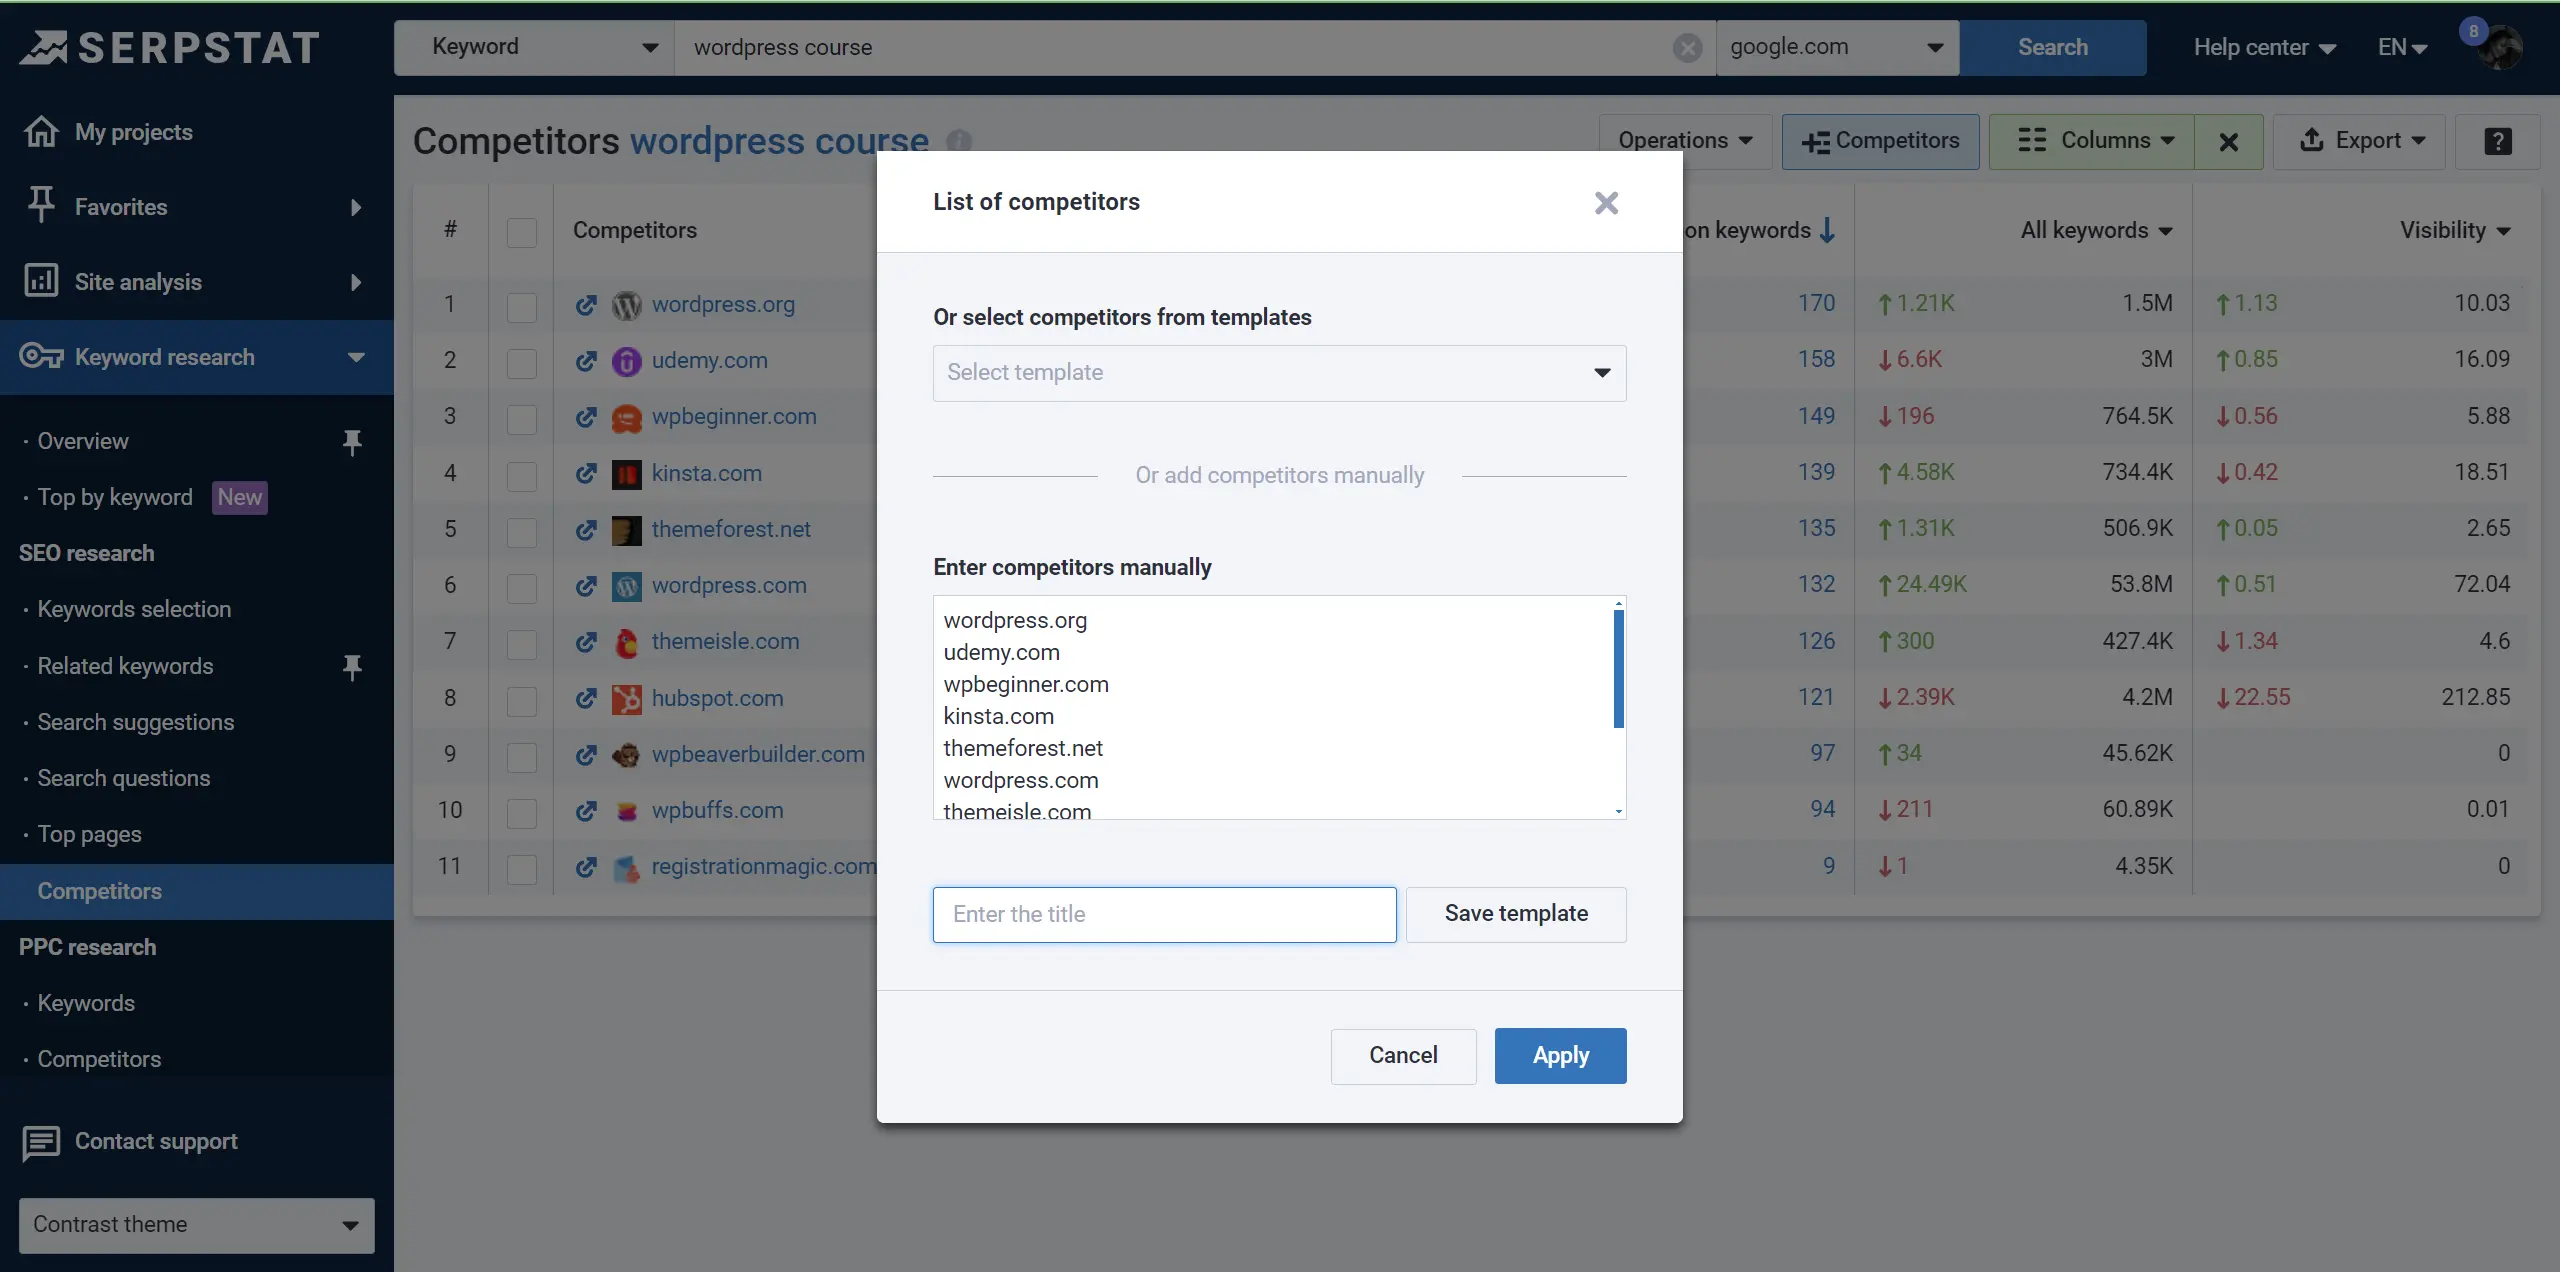Click the Site analysis chart icon
Viewport: 2560px width, 1272px height.
point(41,281)
